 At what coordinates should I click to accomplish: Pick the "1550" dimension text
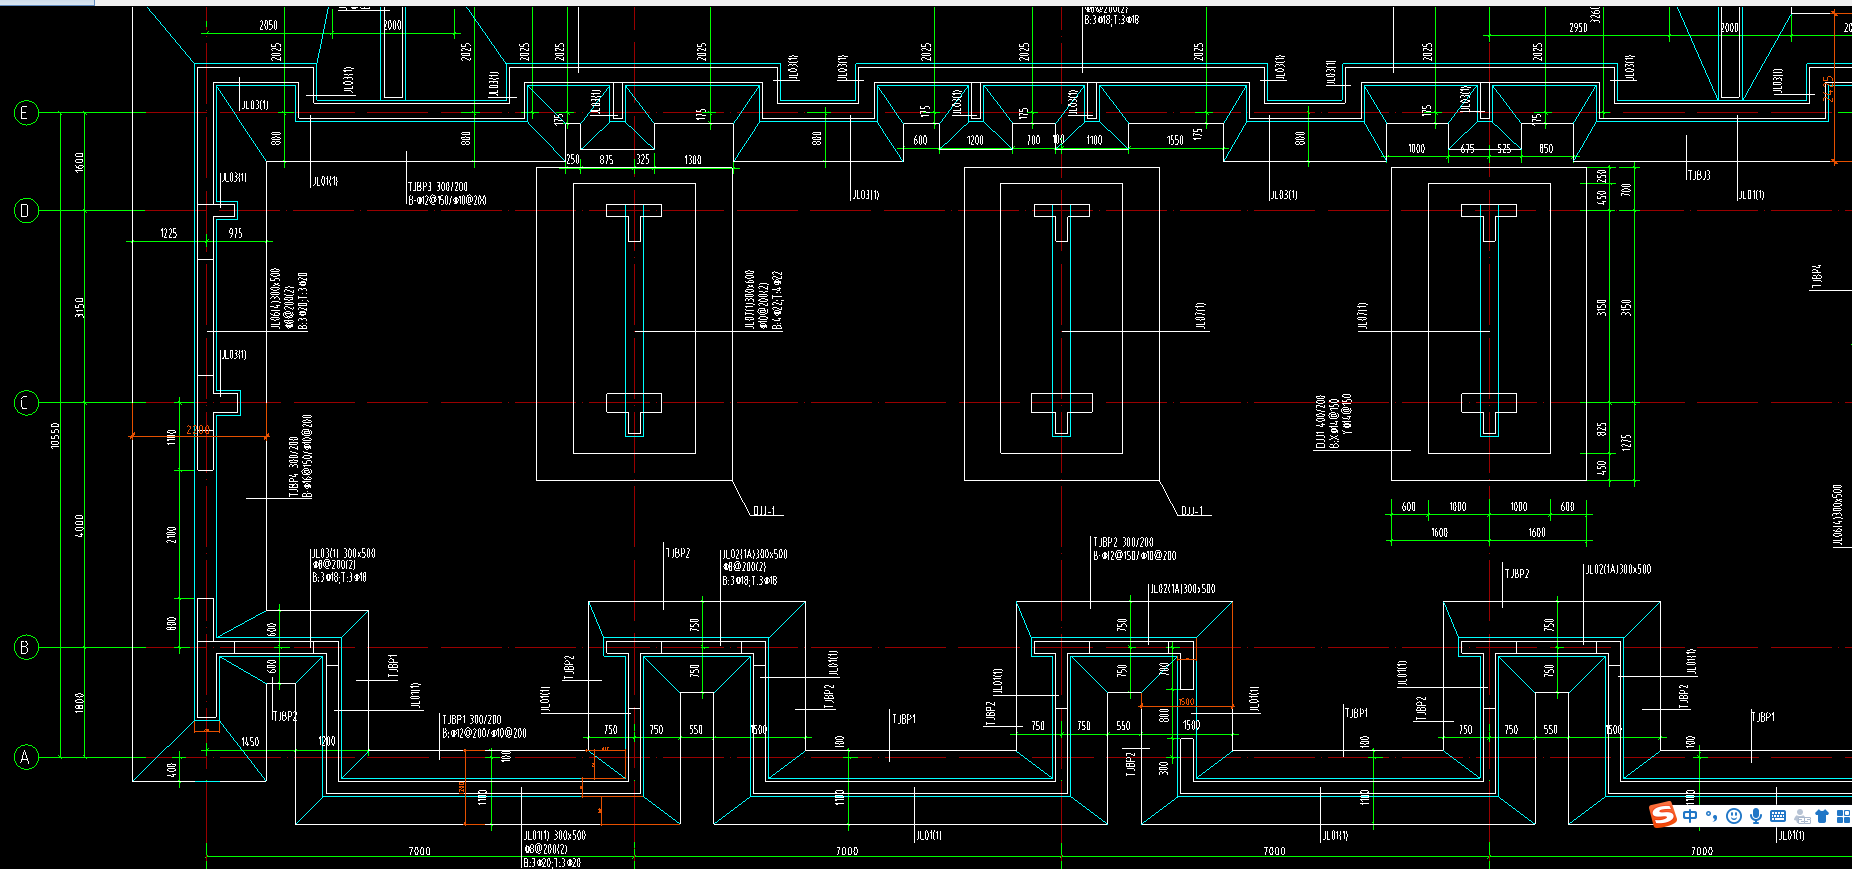click(x=1175, y=141)
